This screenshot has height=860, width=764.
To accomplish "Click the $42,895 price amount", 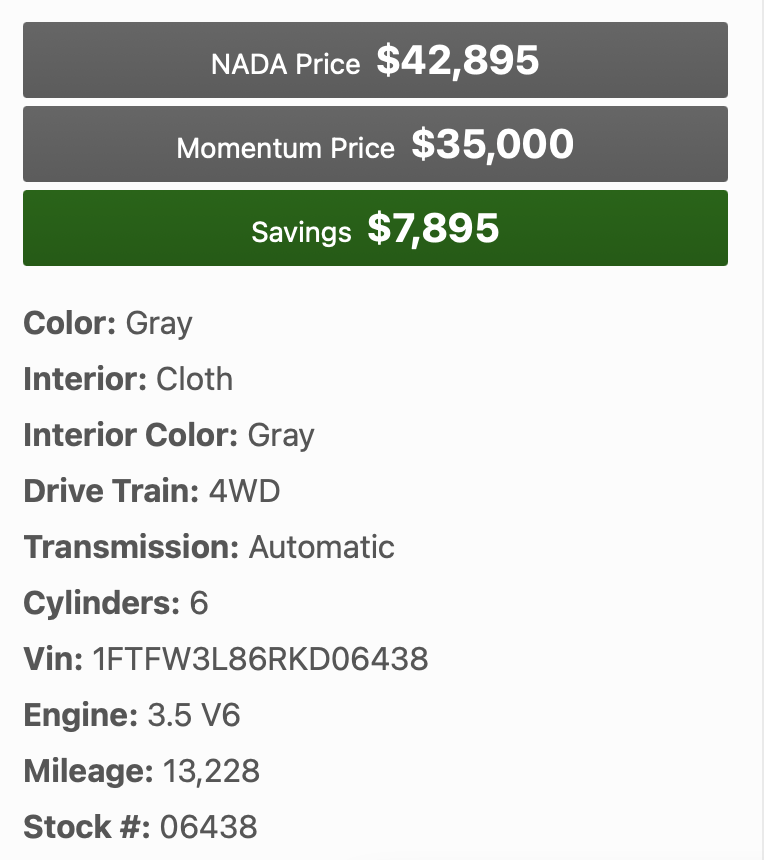I will (x=457, y=61).
